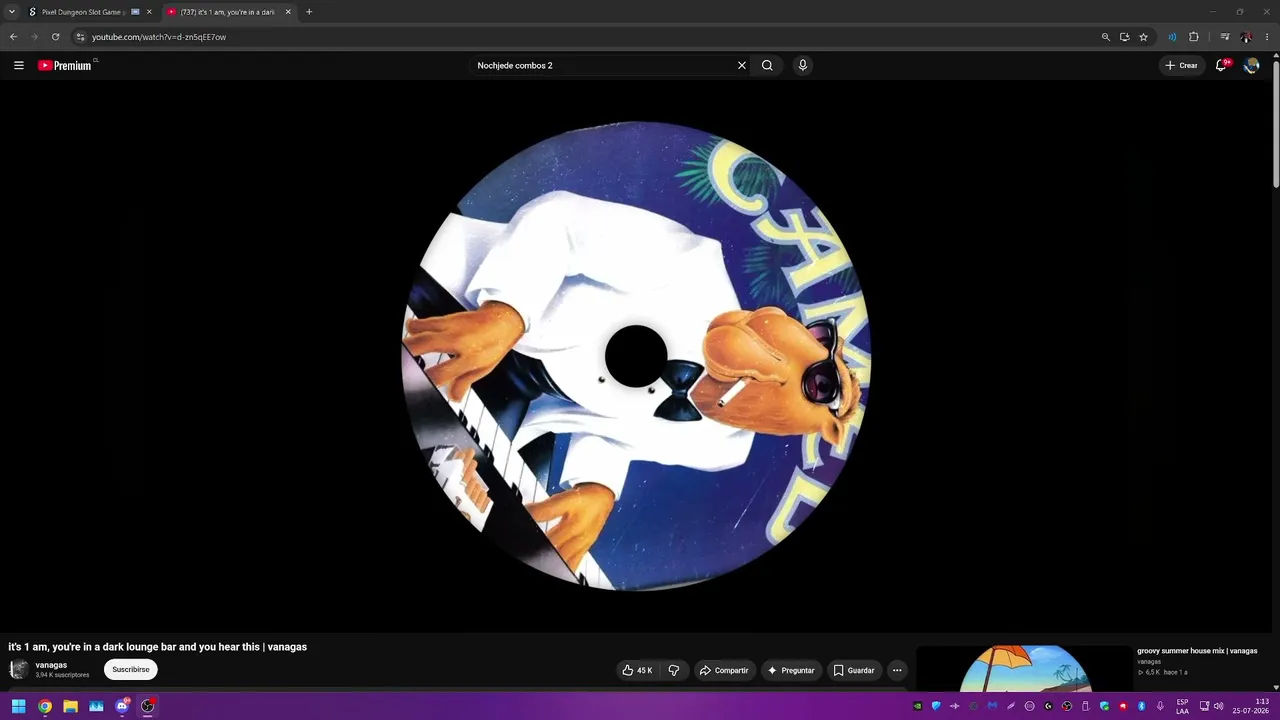The width and height of the screenshot is (1280, 720).
Task: Open File Explorer from the taskbar
Action: click(x=70, y=706)
